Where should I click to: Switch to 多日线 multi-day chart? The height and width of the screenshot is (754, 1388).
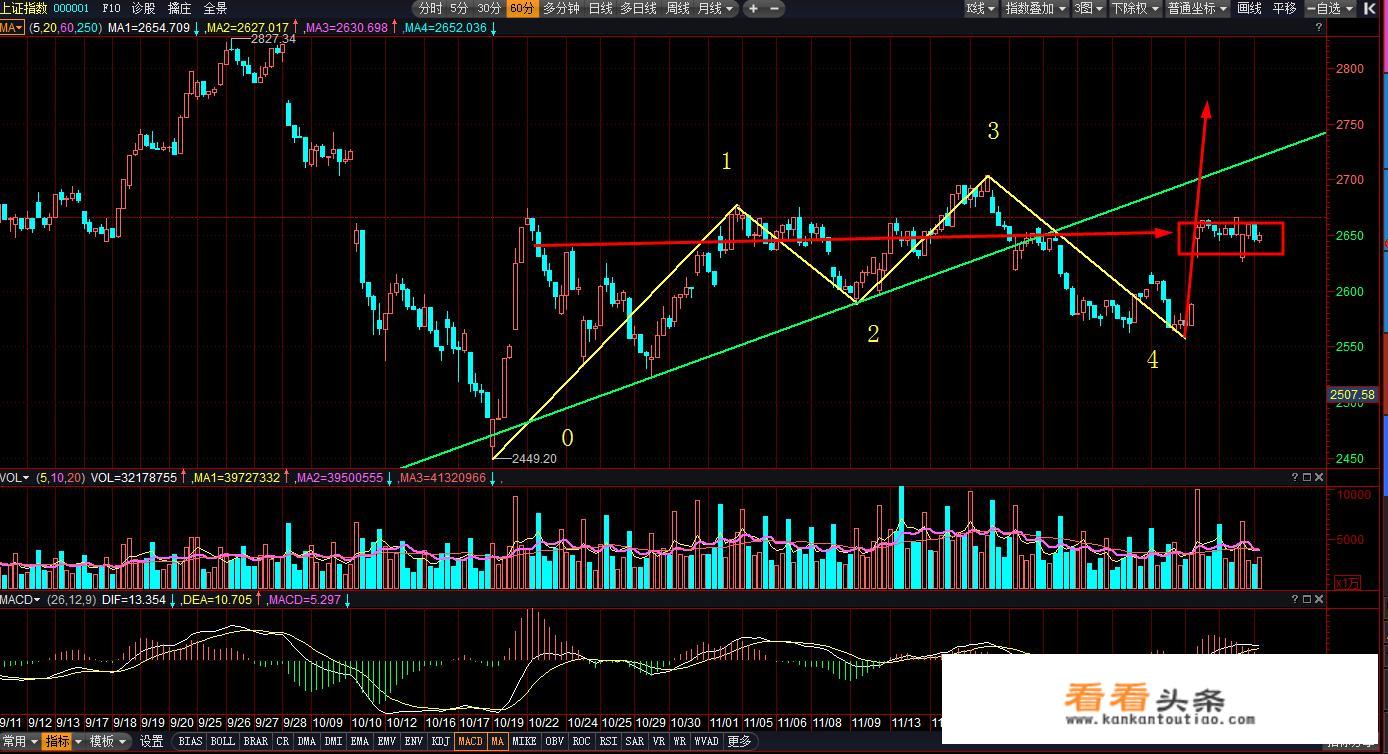(x=638, y=8)
